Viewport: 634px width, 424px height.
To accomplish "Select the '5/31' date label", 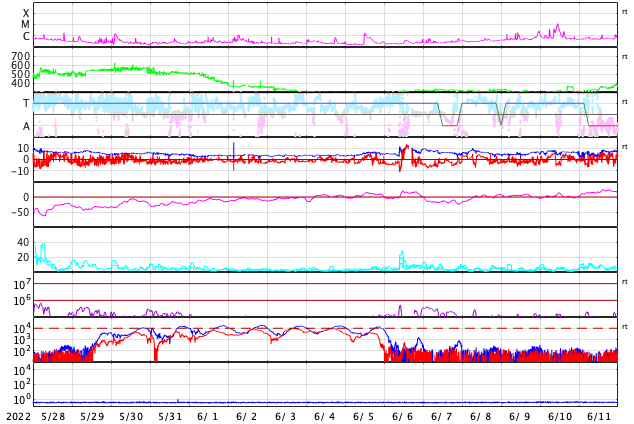I will [170, 416].
